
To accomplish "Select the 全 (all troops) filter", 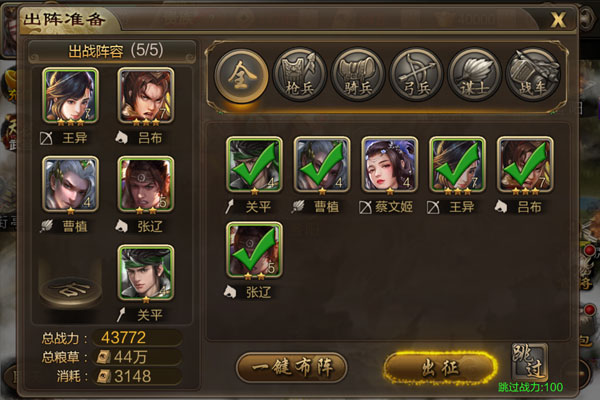I will pos(241,75).
